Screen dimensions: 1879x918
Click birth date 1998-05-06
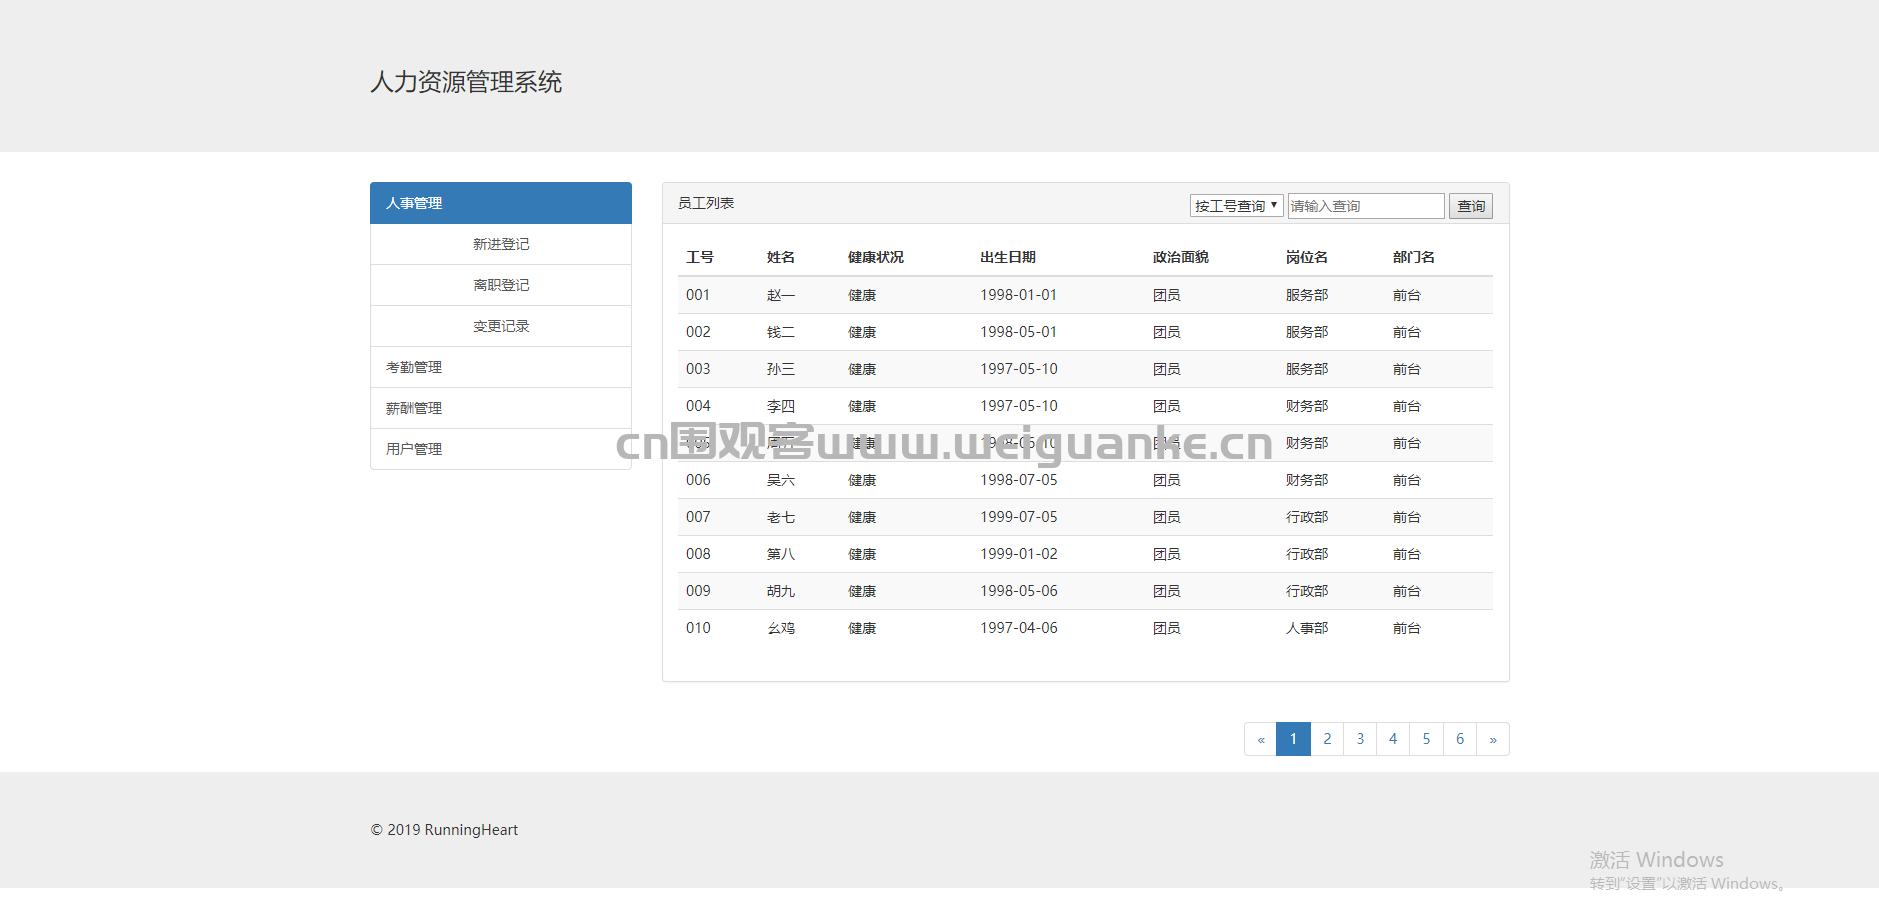(1019, 591)
